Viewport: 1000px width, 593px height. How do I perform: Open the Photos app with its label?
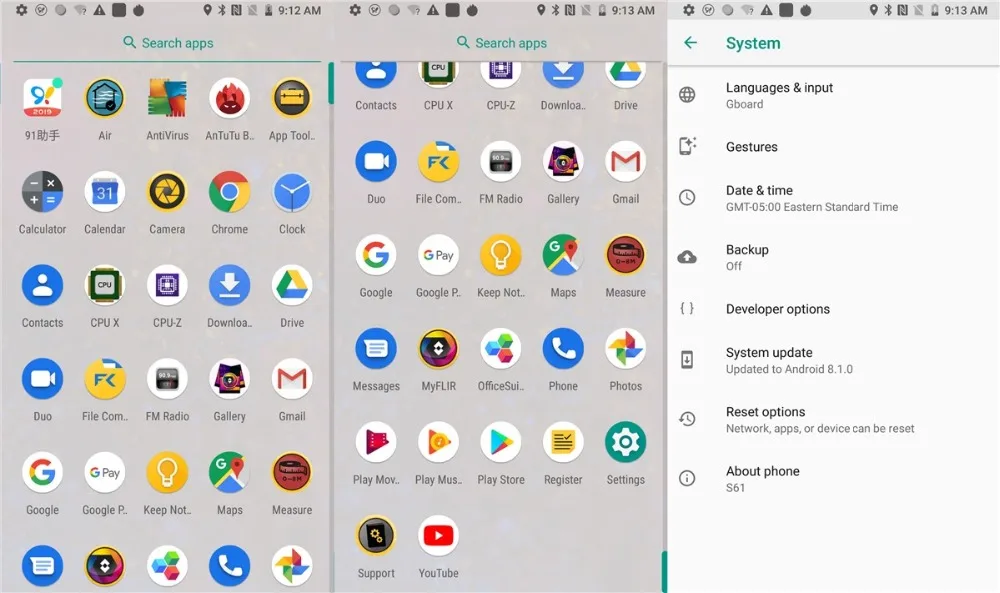coord(626,360)
